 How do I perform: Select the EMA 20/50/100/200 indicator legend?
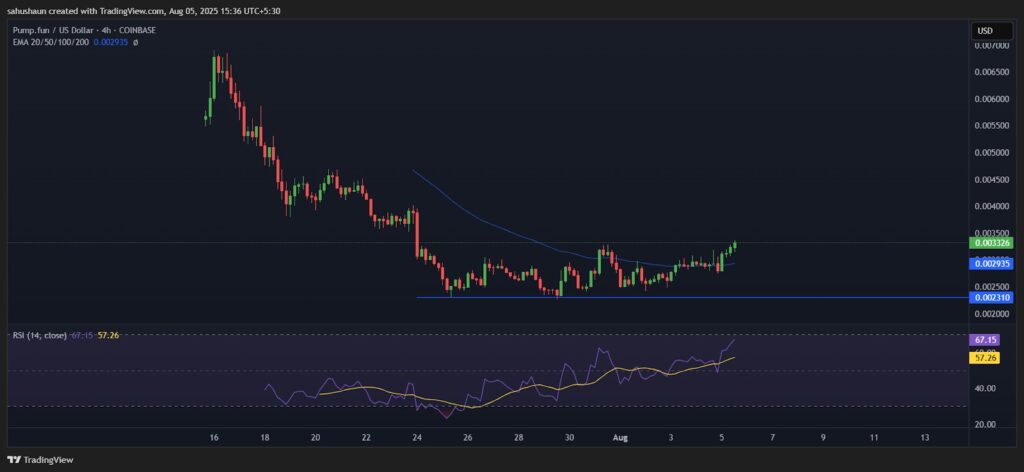(x=49, y=43)
